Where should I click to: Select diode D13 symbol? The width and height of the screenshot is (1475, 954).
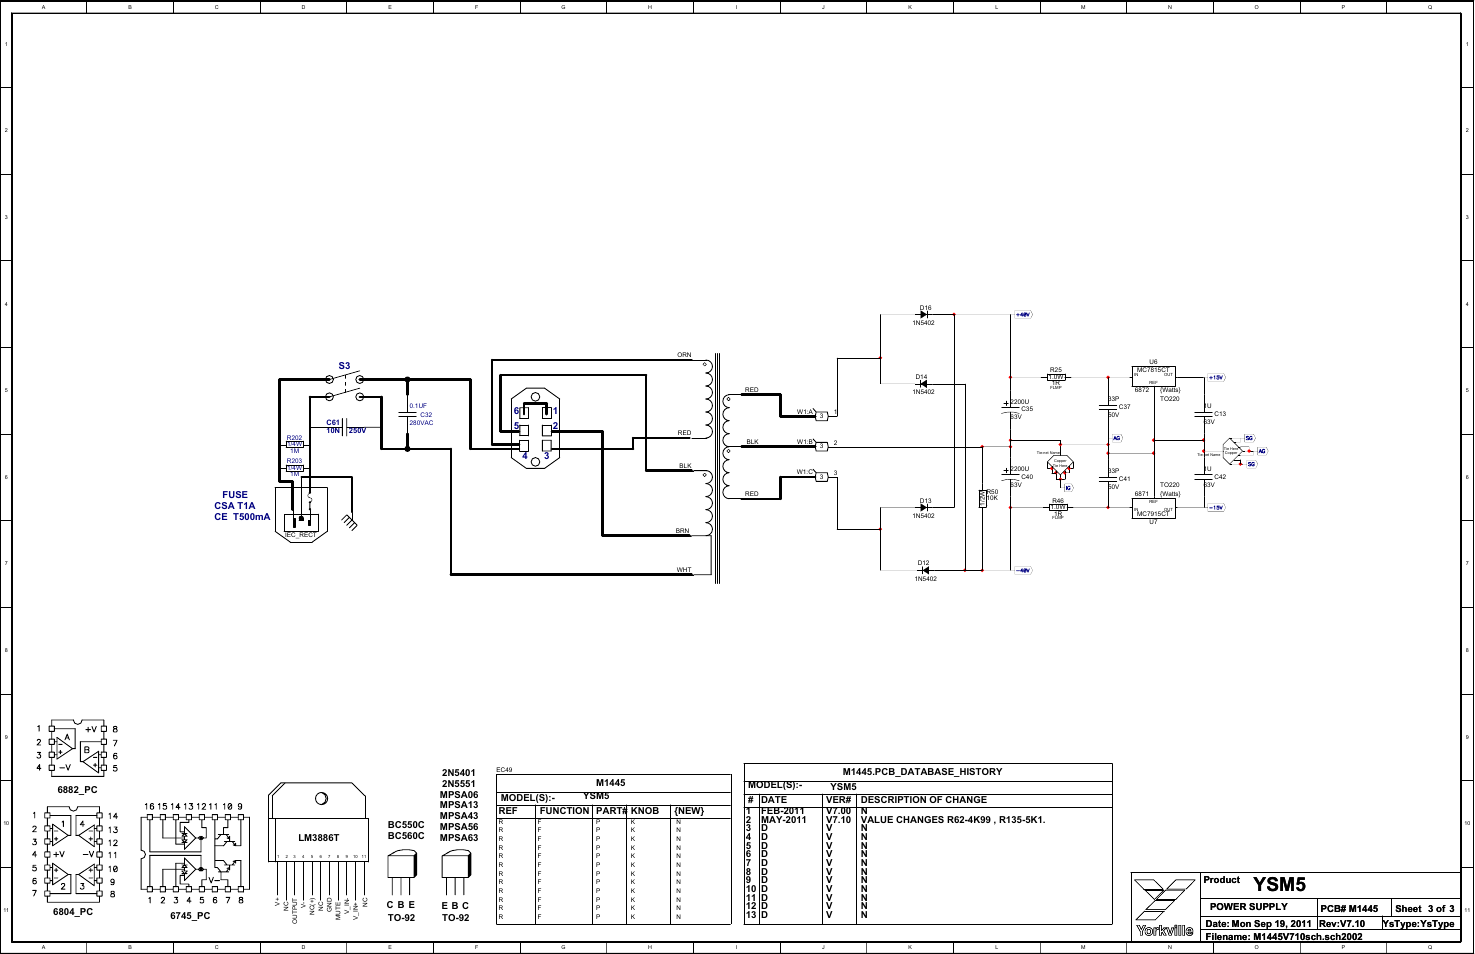[x=924, y=508]
